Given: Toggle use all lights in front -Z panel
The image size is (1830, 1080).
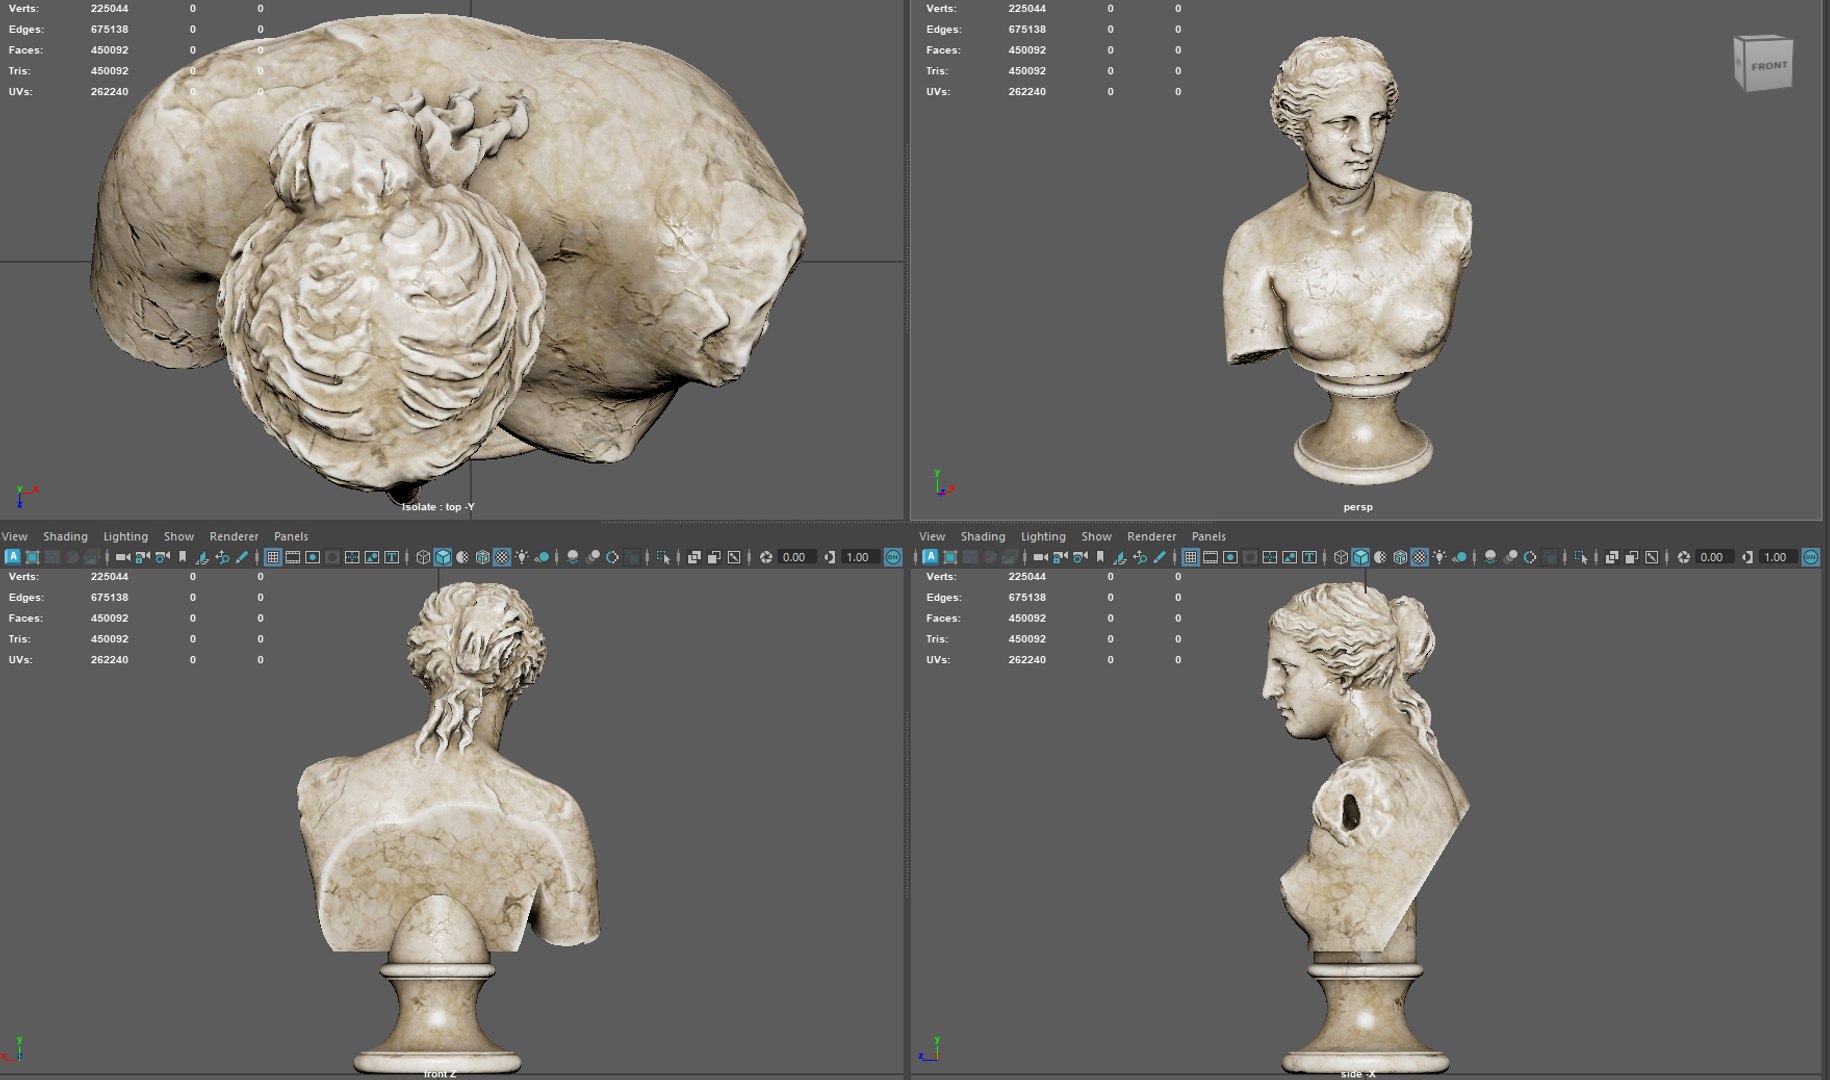Looking at the screenshot, I should pos(522,557).
